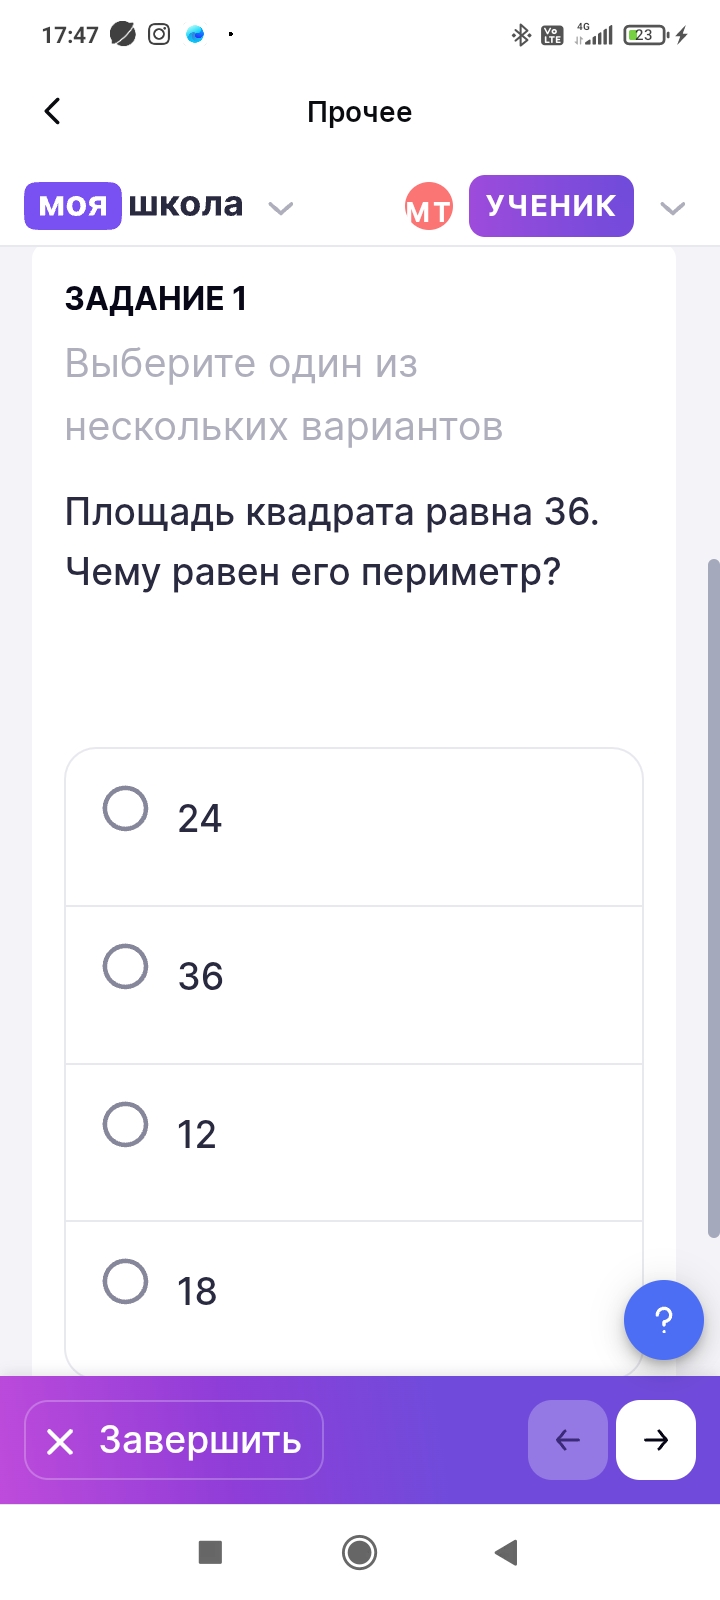Select answer option 36

click(x=126, y=967)
